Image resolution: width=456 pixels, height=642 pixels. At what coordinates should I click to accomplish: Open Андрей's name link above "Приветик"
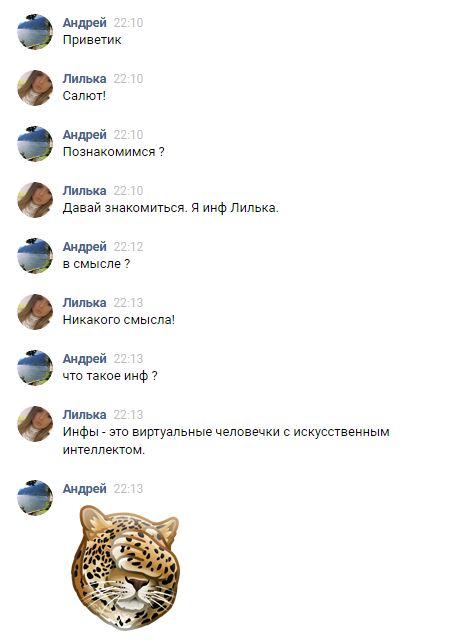coord(84,23)
